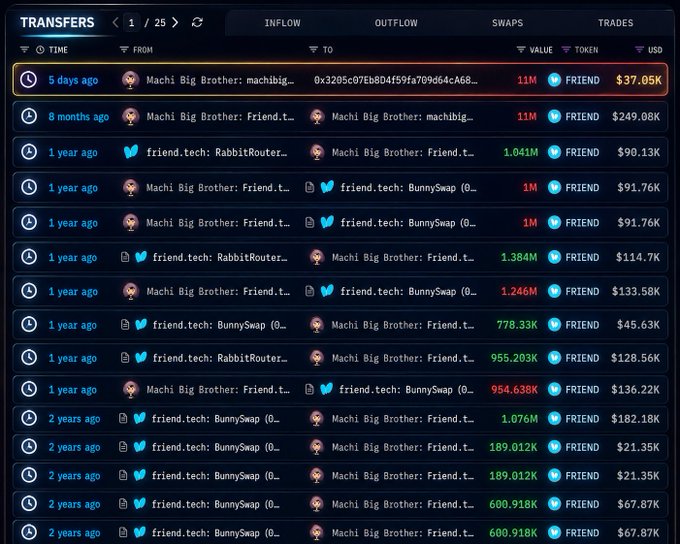Image resolution: width=680 pixels, height=544 pixels.
Task: Click the $133.58K USD value
Action: pyautogui.click(x=636, y=291)
